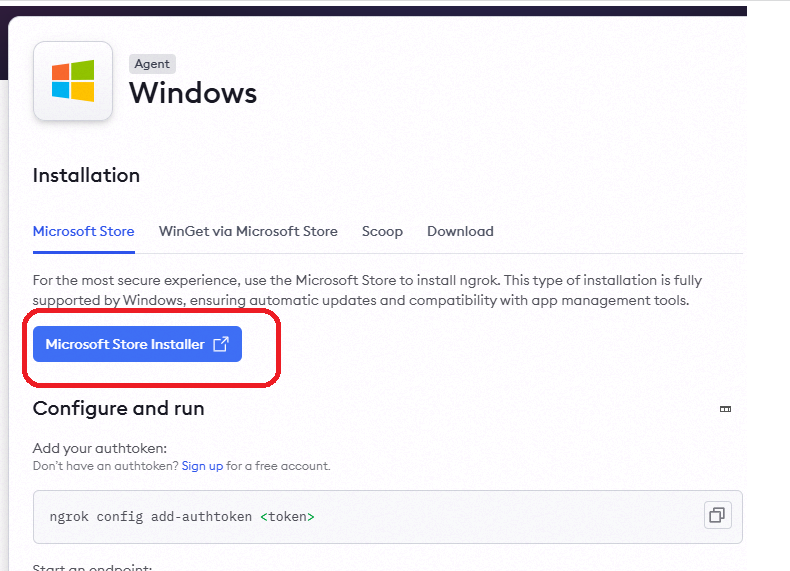Click the dark header bar at the top
The height and width of the screenshot is (571, 790).
click(373, 11)
